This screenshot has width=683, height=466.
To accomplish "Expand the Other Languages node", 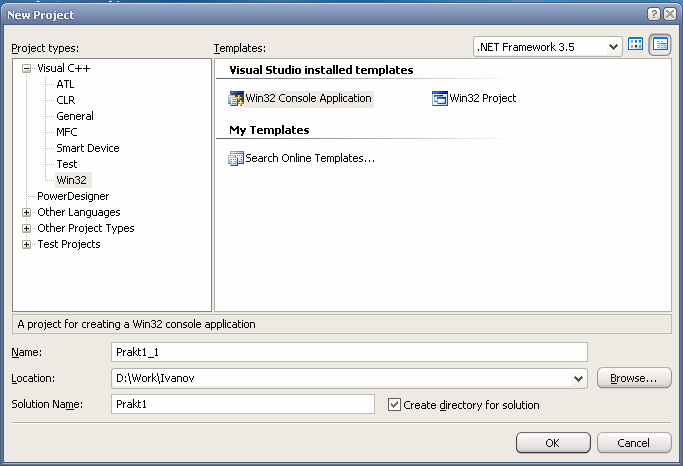I will 27,213.
